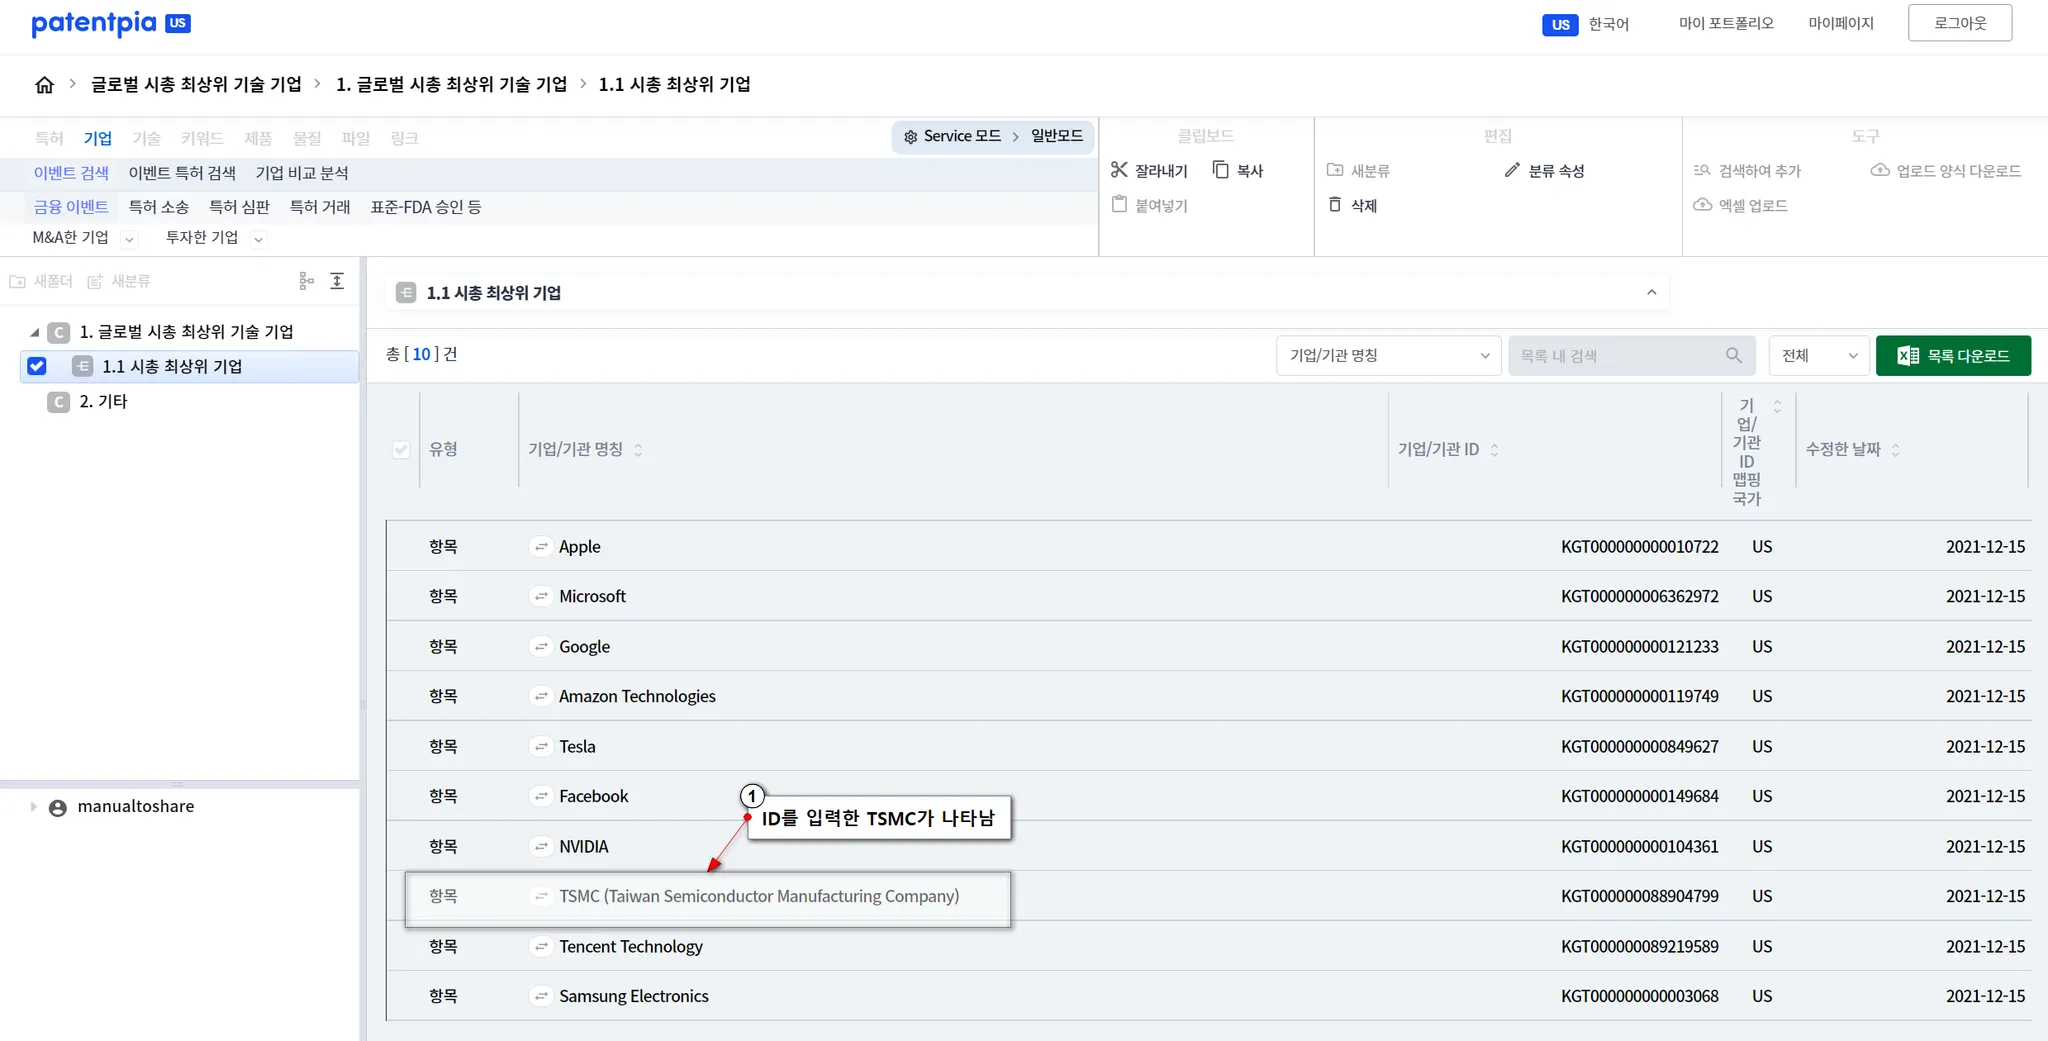2048x1041 pixels.
Task: Click the 검색하여 추가 search-add icon
Action: [1702, 170]
